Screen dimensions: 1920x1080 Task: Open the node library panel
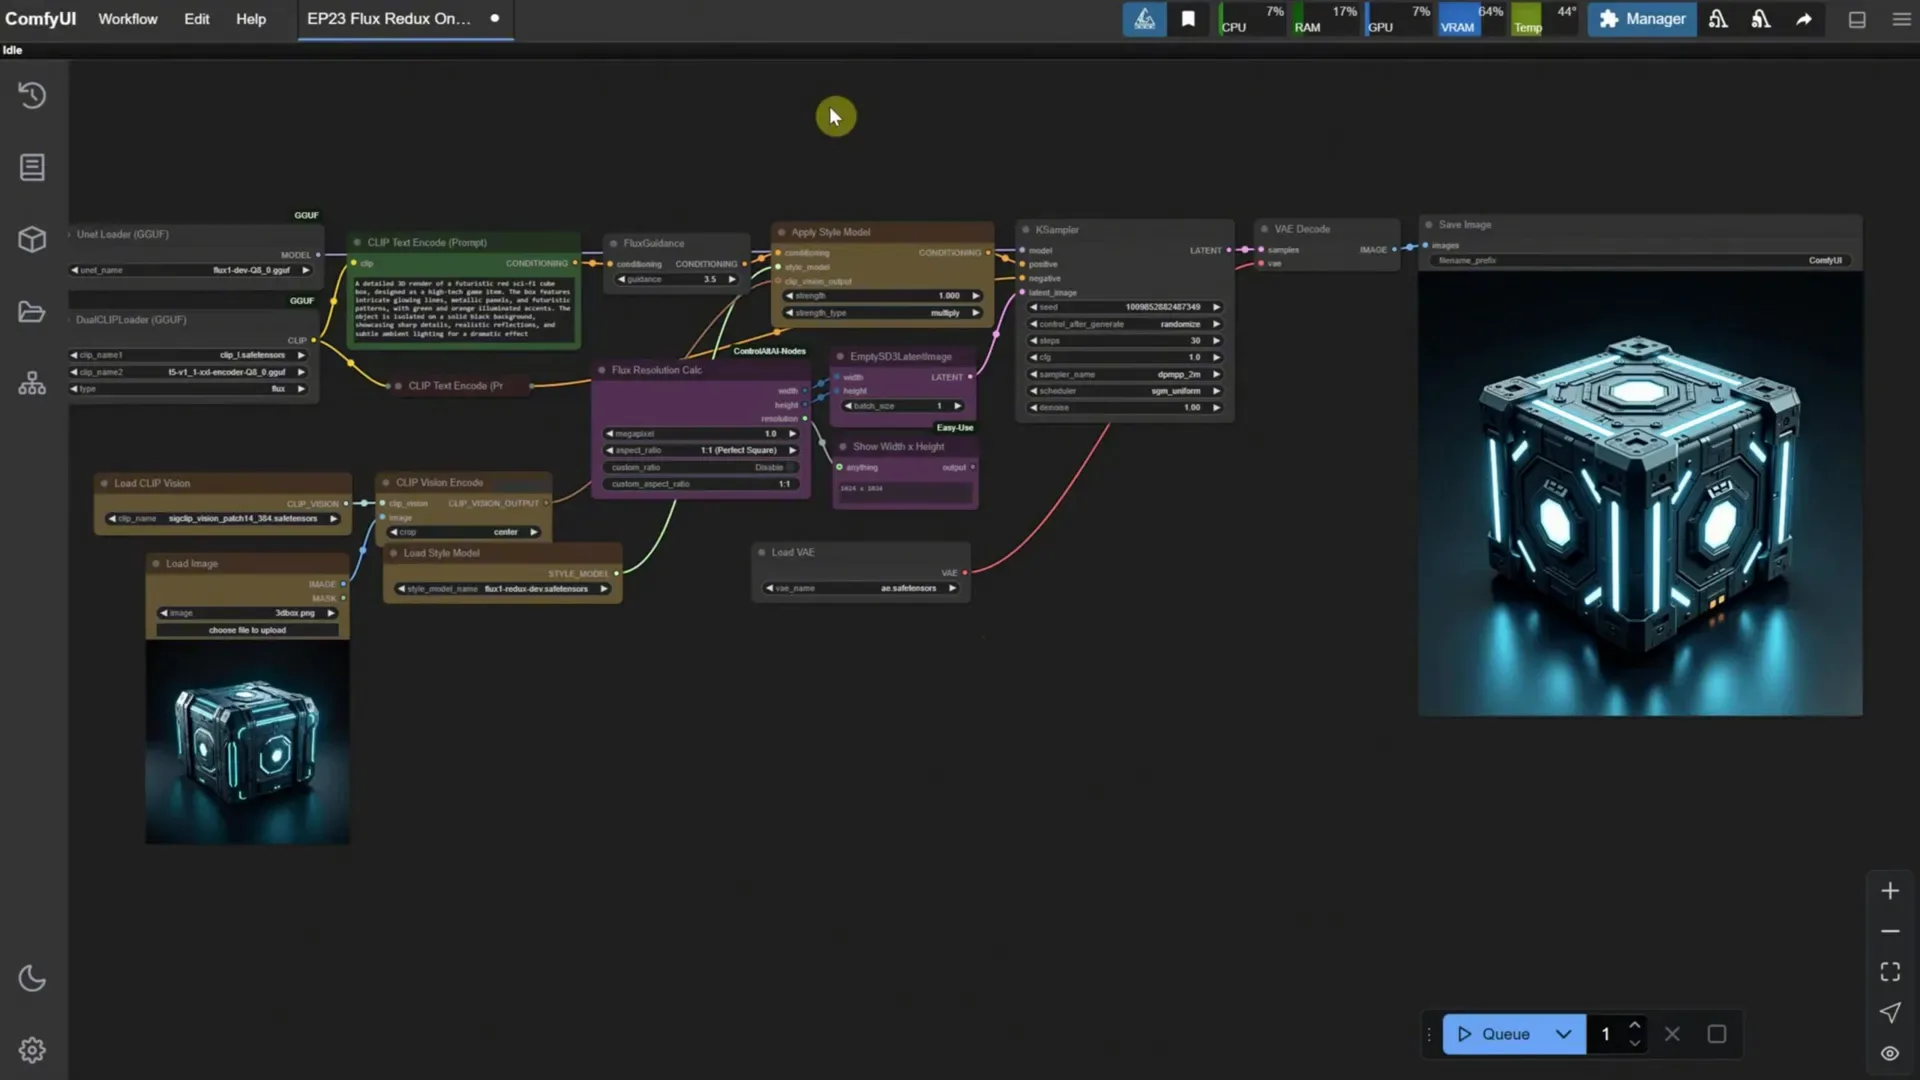point(31,167)
